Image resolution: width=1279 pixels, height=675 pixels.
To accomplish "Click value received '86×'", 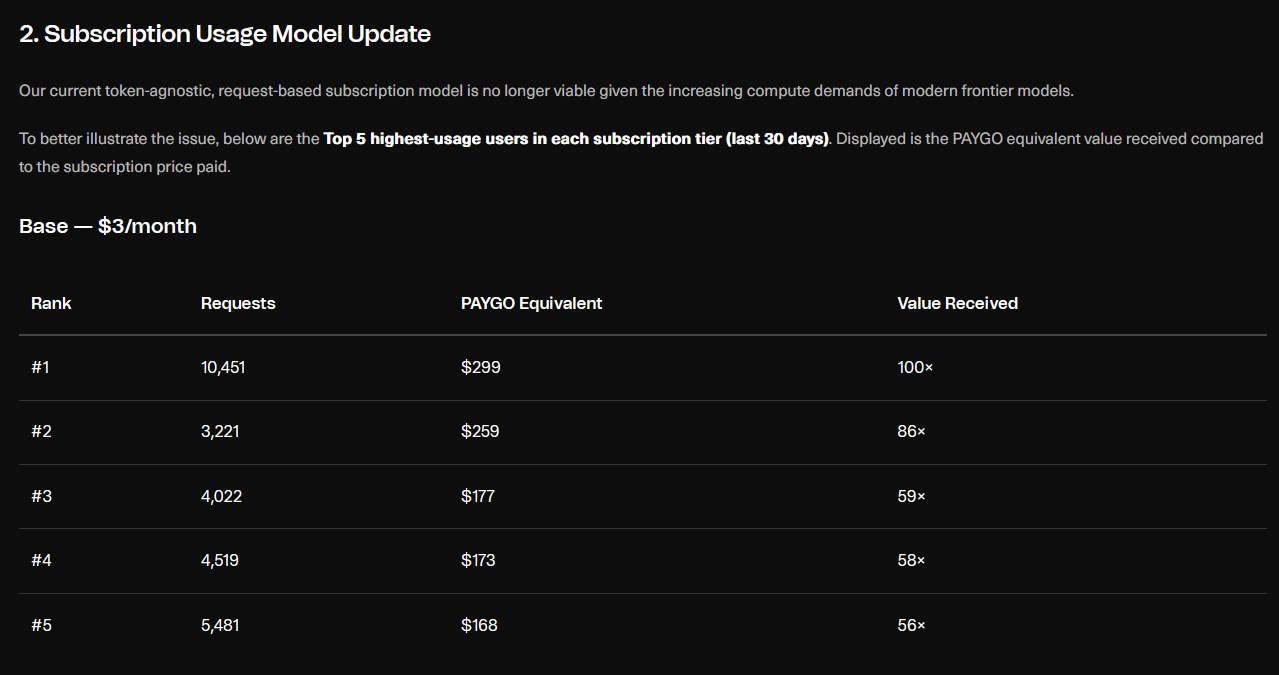I will tap(912, 432).
